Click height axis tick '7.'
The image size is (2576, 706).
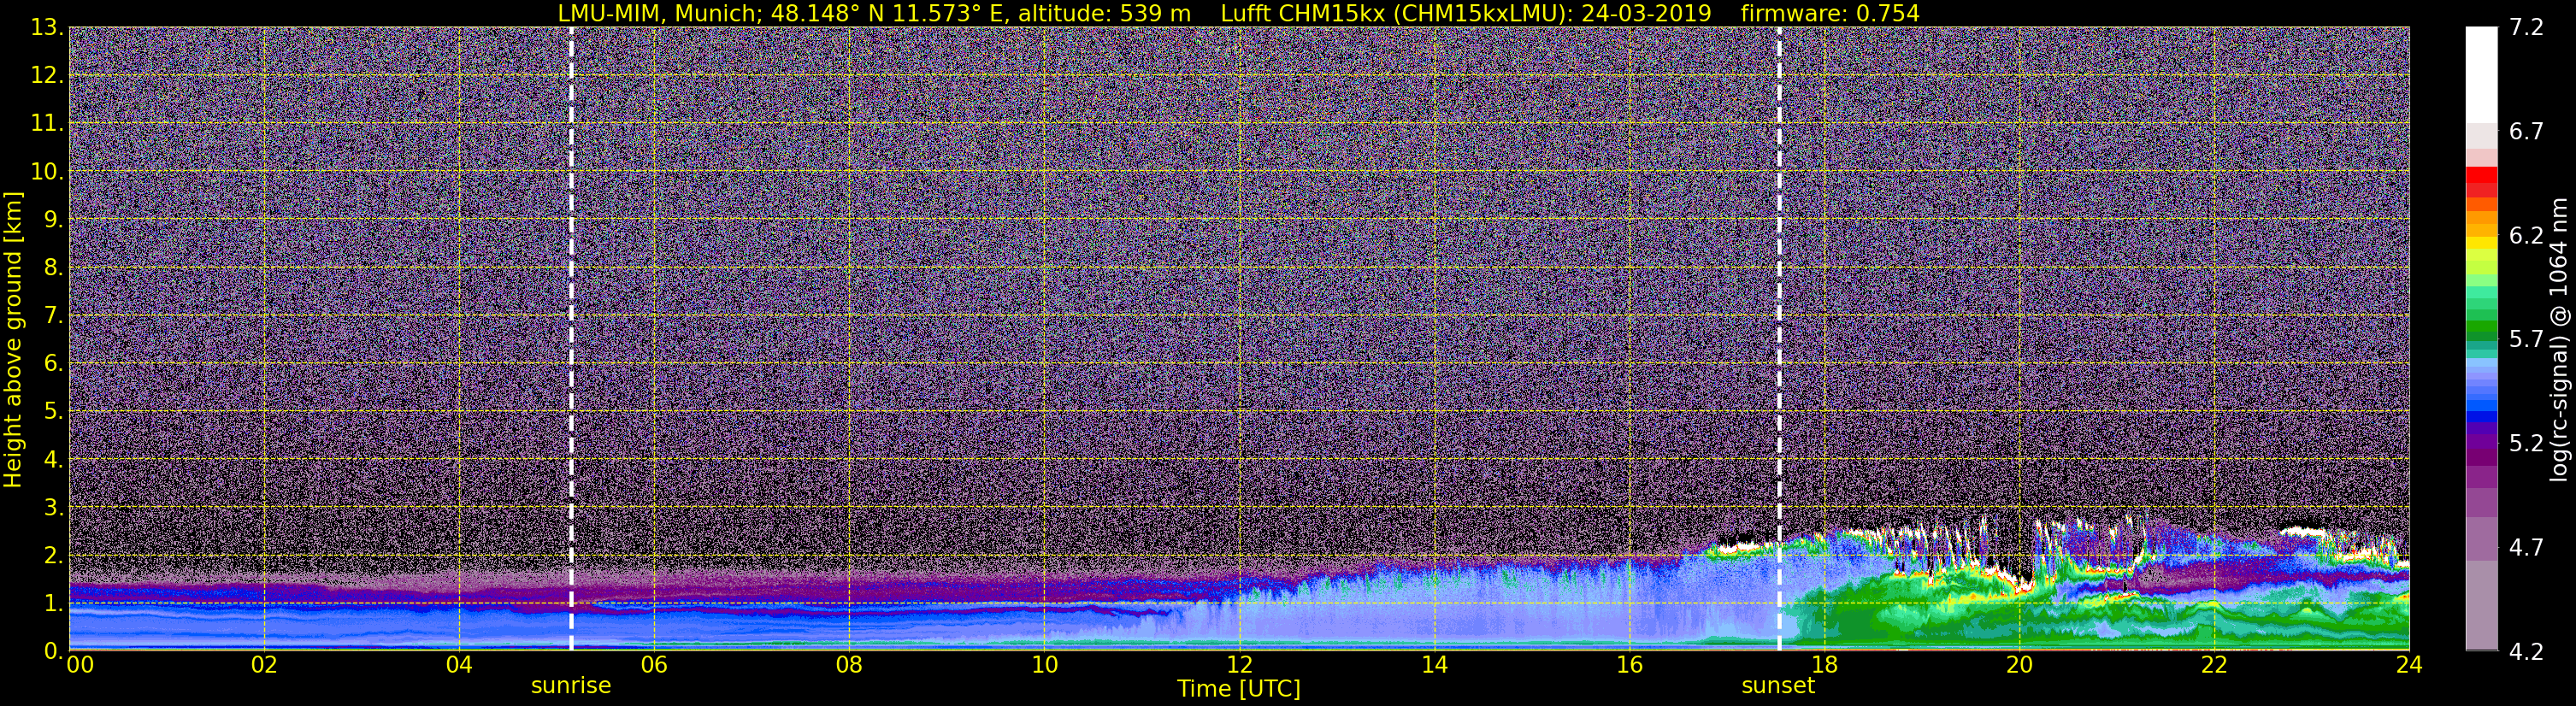[x=53, y=315]
